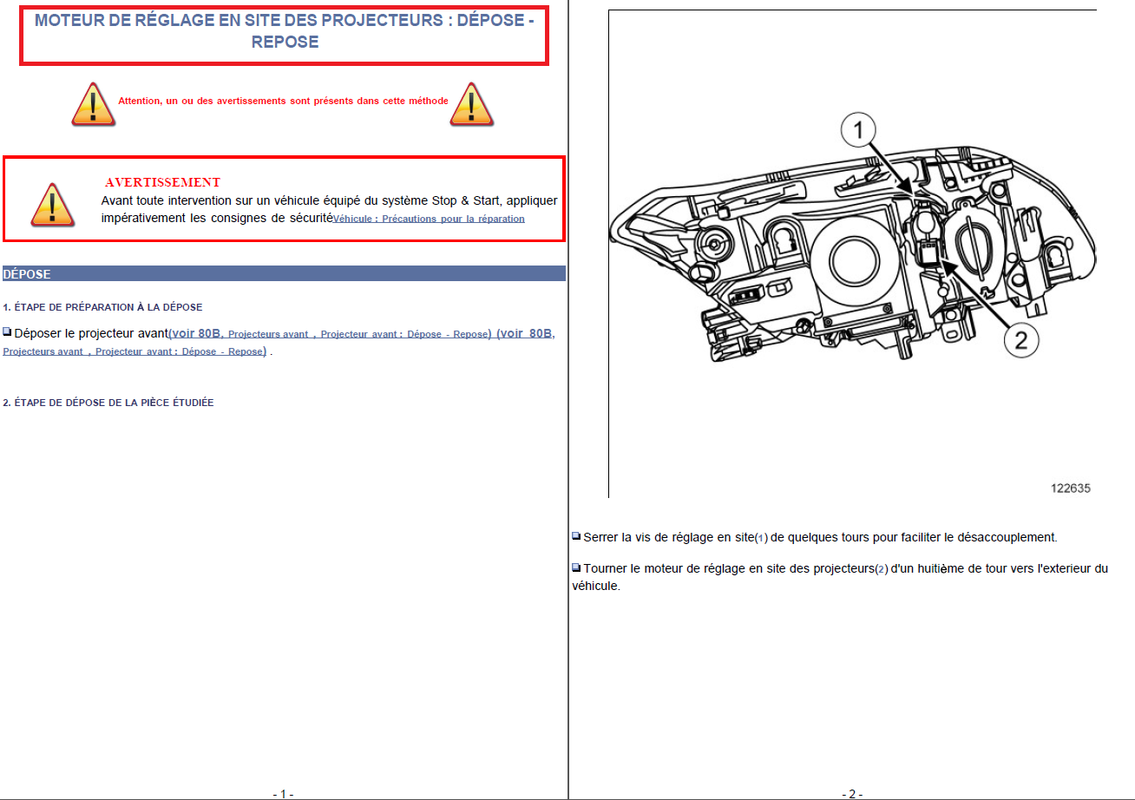The height and width of the screenshot is (800, 1135).
Task: Click callout number 2 in the headlight diagram
Action: tap(1021, 340)
